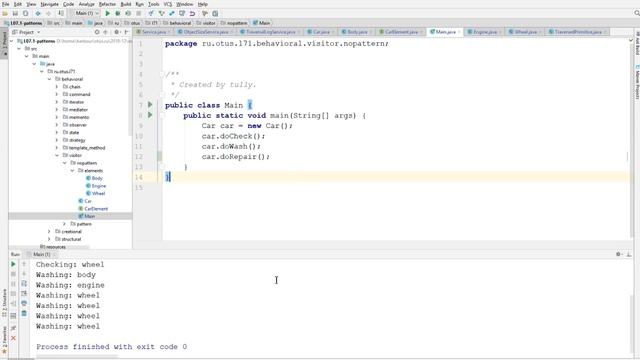Click the run gutter arrow beside class Main
Screen dimensions: 640x360
[150, 105]
